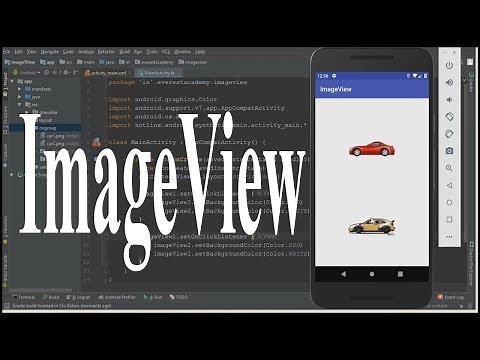Rotate the emulator left
The image size is (480, 360).
[x=449, y=117]
